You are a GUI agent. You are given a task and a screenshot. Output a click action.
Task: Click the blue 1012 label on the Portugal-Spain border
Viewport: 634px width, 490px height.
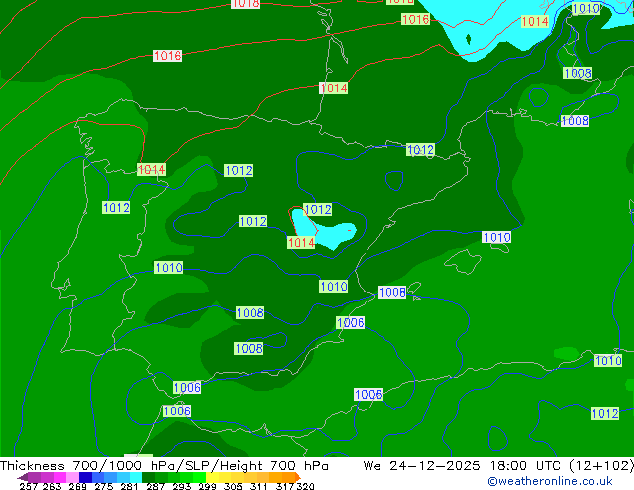(x=116, y=207)
